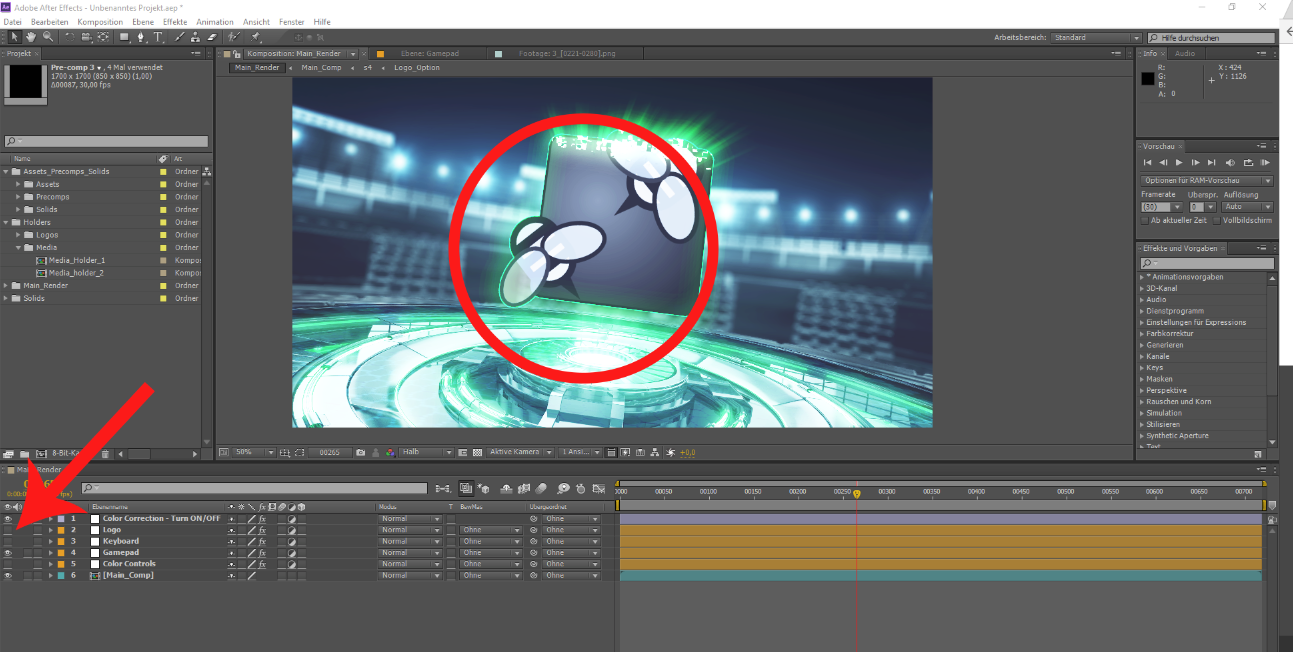Hide the Gamepad layer with its eye toggle
The width and height of the screenshot is (1293, 652).
(x=8, y=552)
